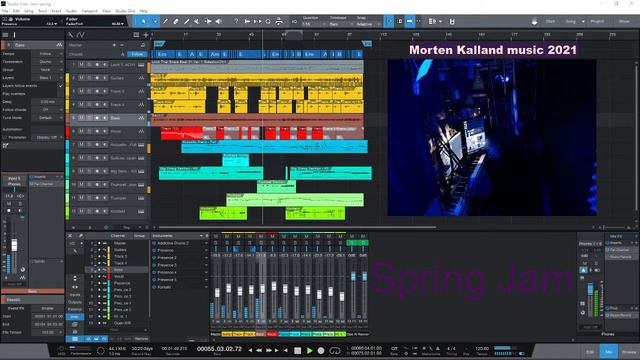Image resolution: width=640 pixels, height=360 pixels.
Task: Click the Start page button
Action: [x=550, y=21]
